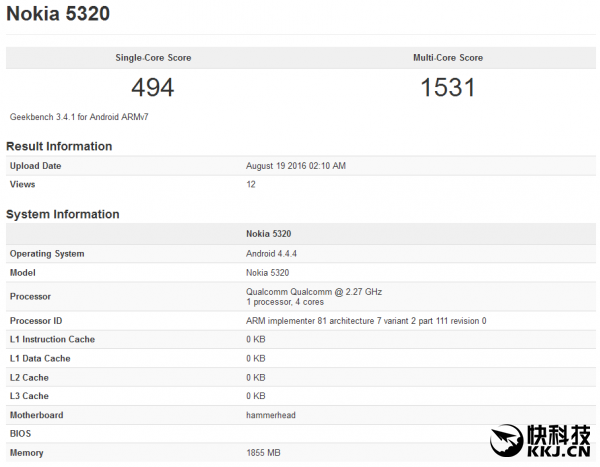Select the Android 4.4.4 operating system value

click(x=274, y=254)
